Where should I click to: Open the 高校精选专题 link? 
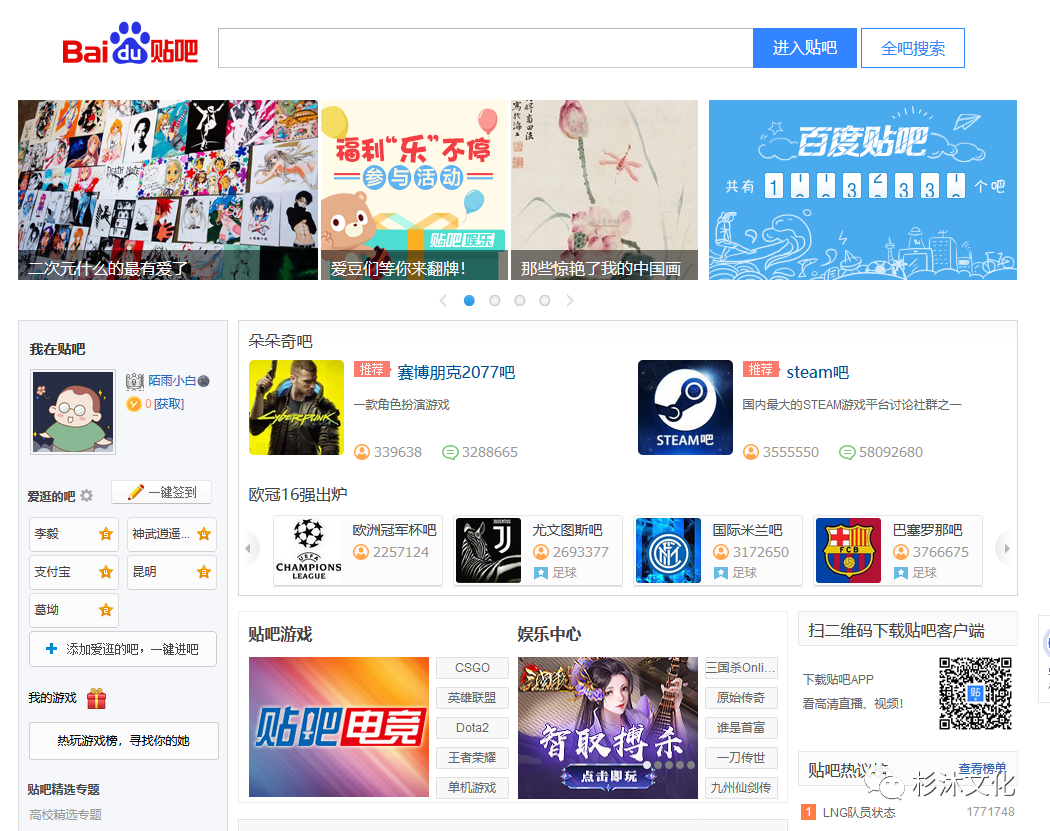[x=66, y=814]
